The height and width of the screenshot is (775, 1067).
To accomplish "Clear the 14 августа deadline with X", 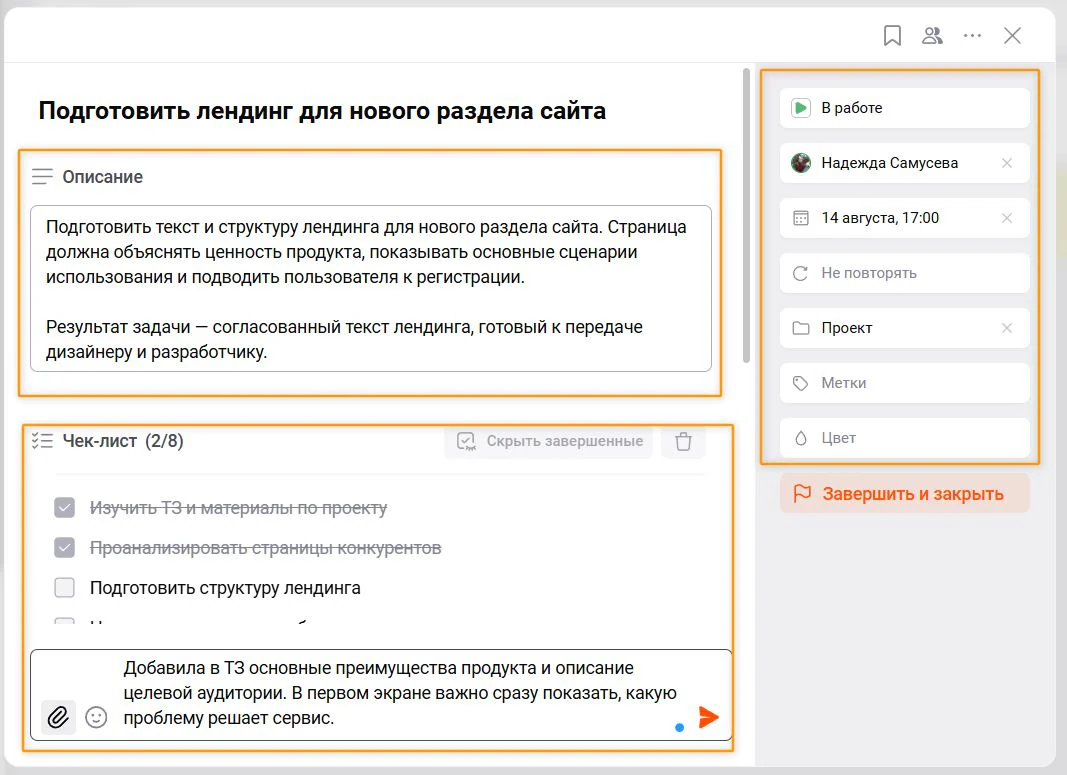I will [1007, 218].
